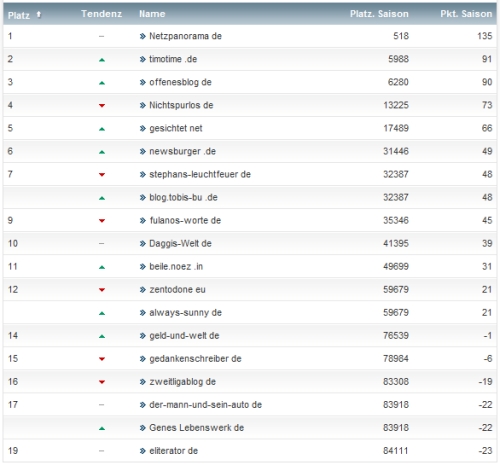Click the red down arrow for Nichtspurlos
Image resolution: width=500 pixels, height=465 pixels.
tap(102, 106)
